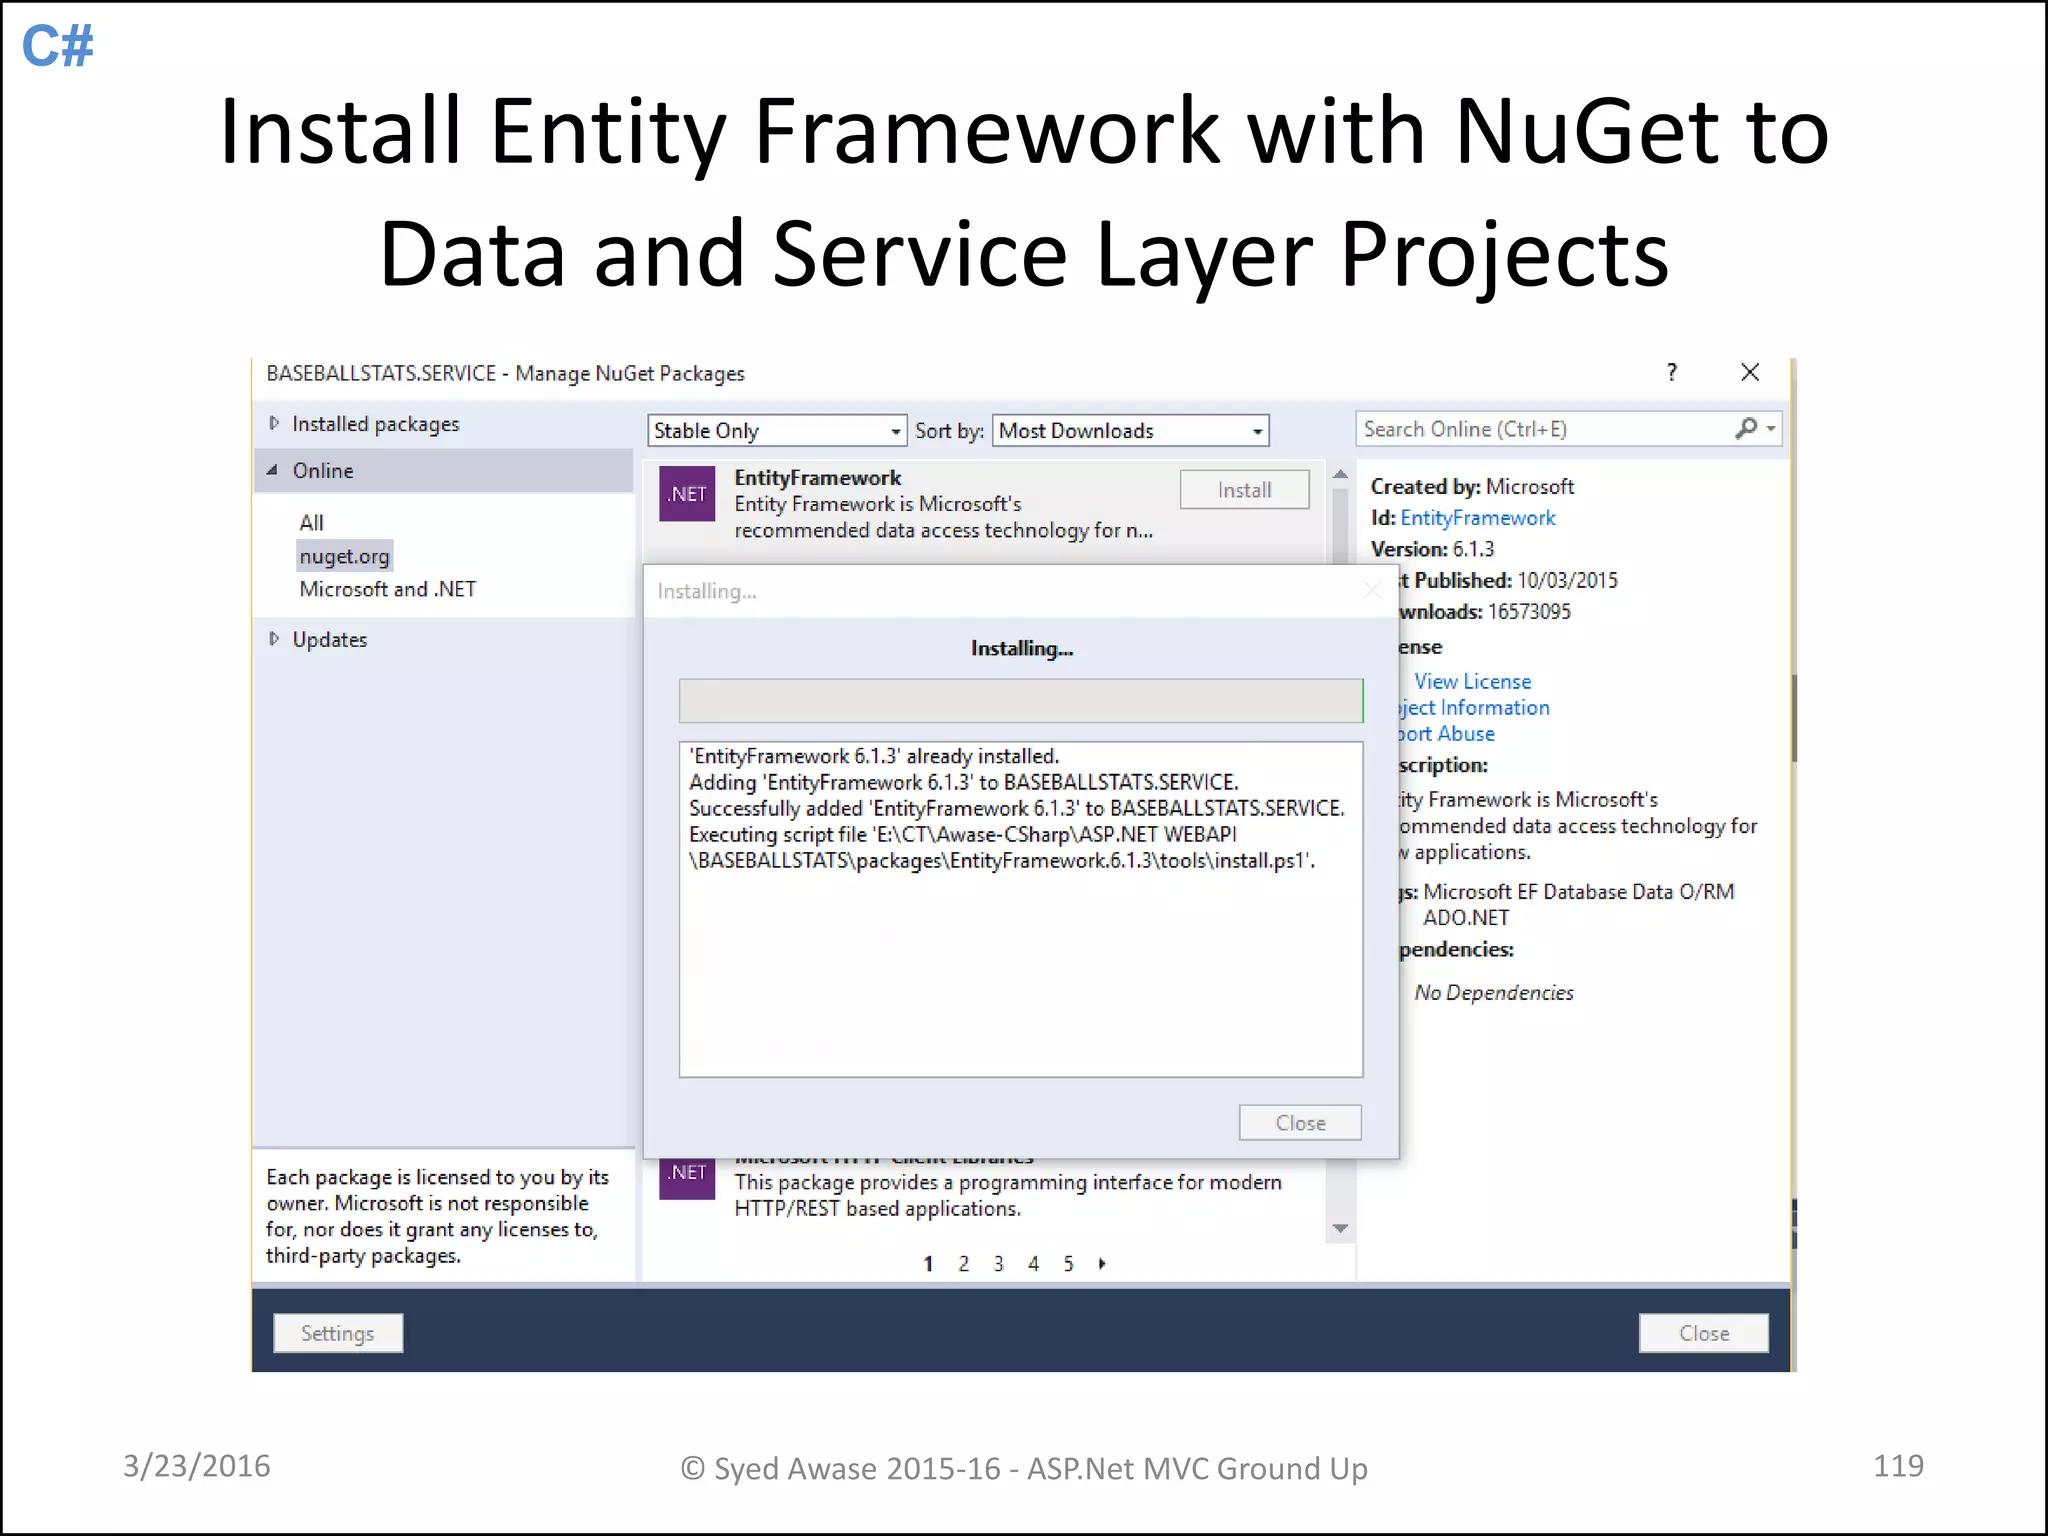Close the Manage NuGet Packages window via X

click(1750, 372)
